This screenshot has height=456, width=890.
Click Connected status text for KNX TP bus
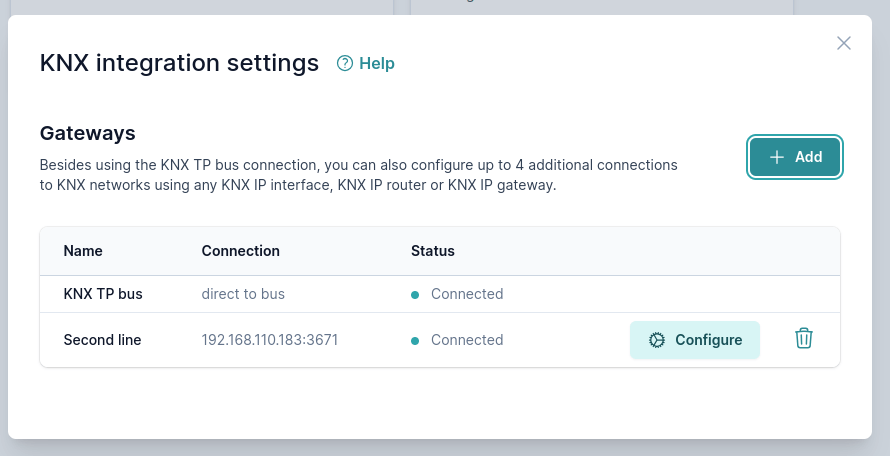click(x=466, y=294)
